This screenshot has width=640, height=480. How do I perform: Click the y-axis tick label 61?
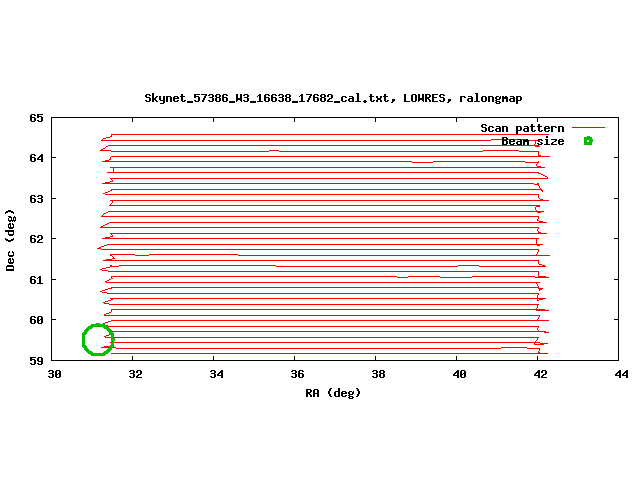point(36,280)
